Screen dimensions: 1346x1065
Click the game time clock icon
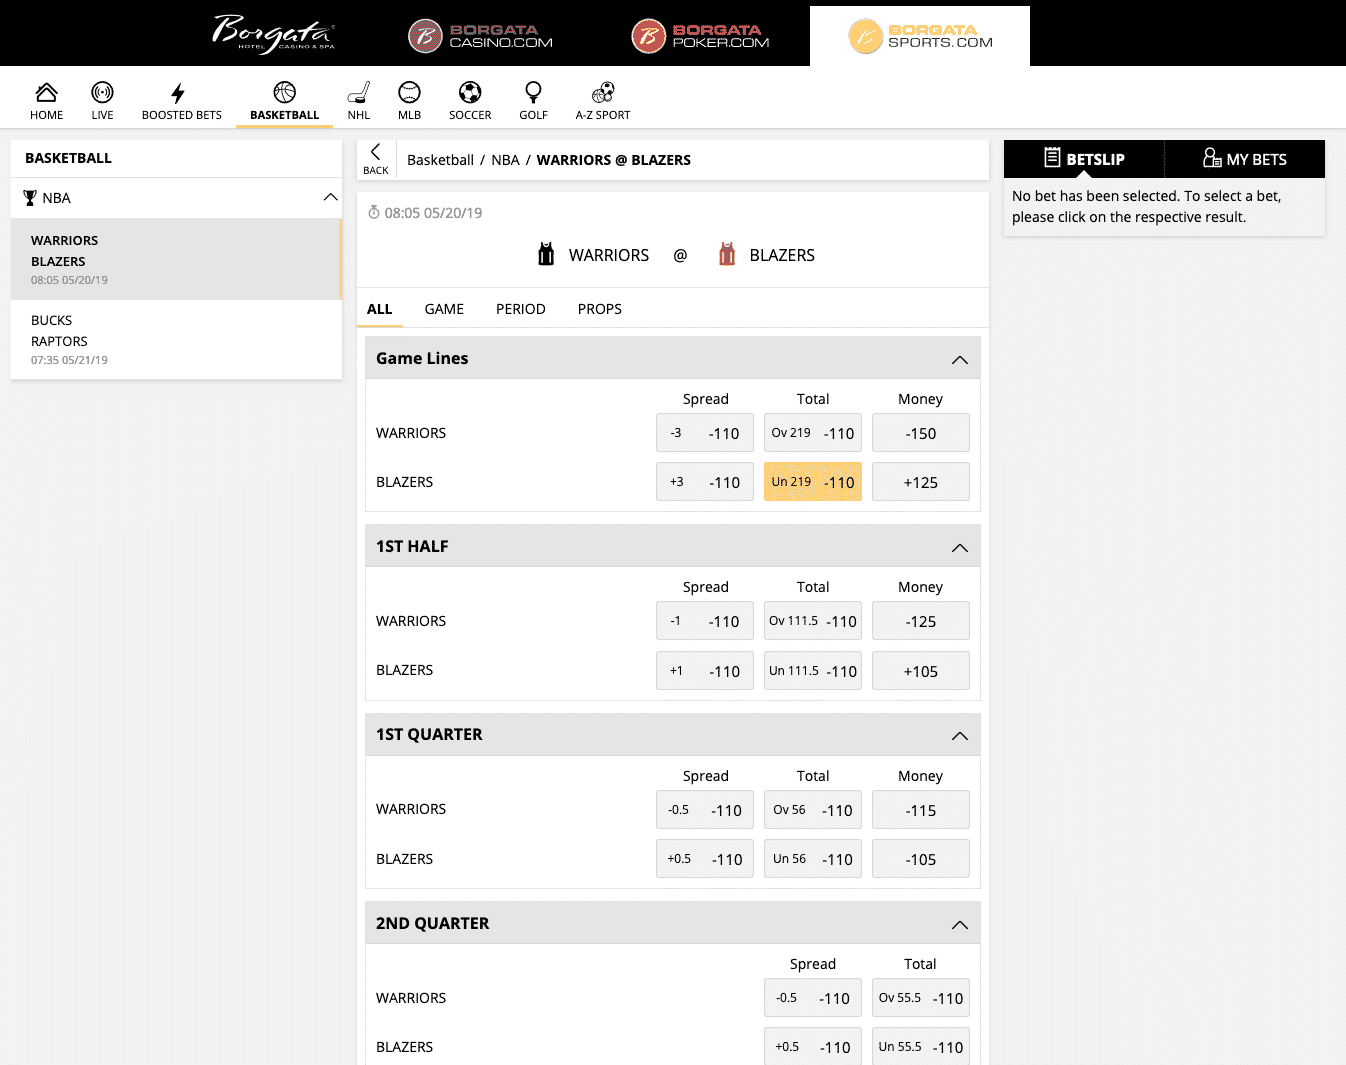pos(374,212)
